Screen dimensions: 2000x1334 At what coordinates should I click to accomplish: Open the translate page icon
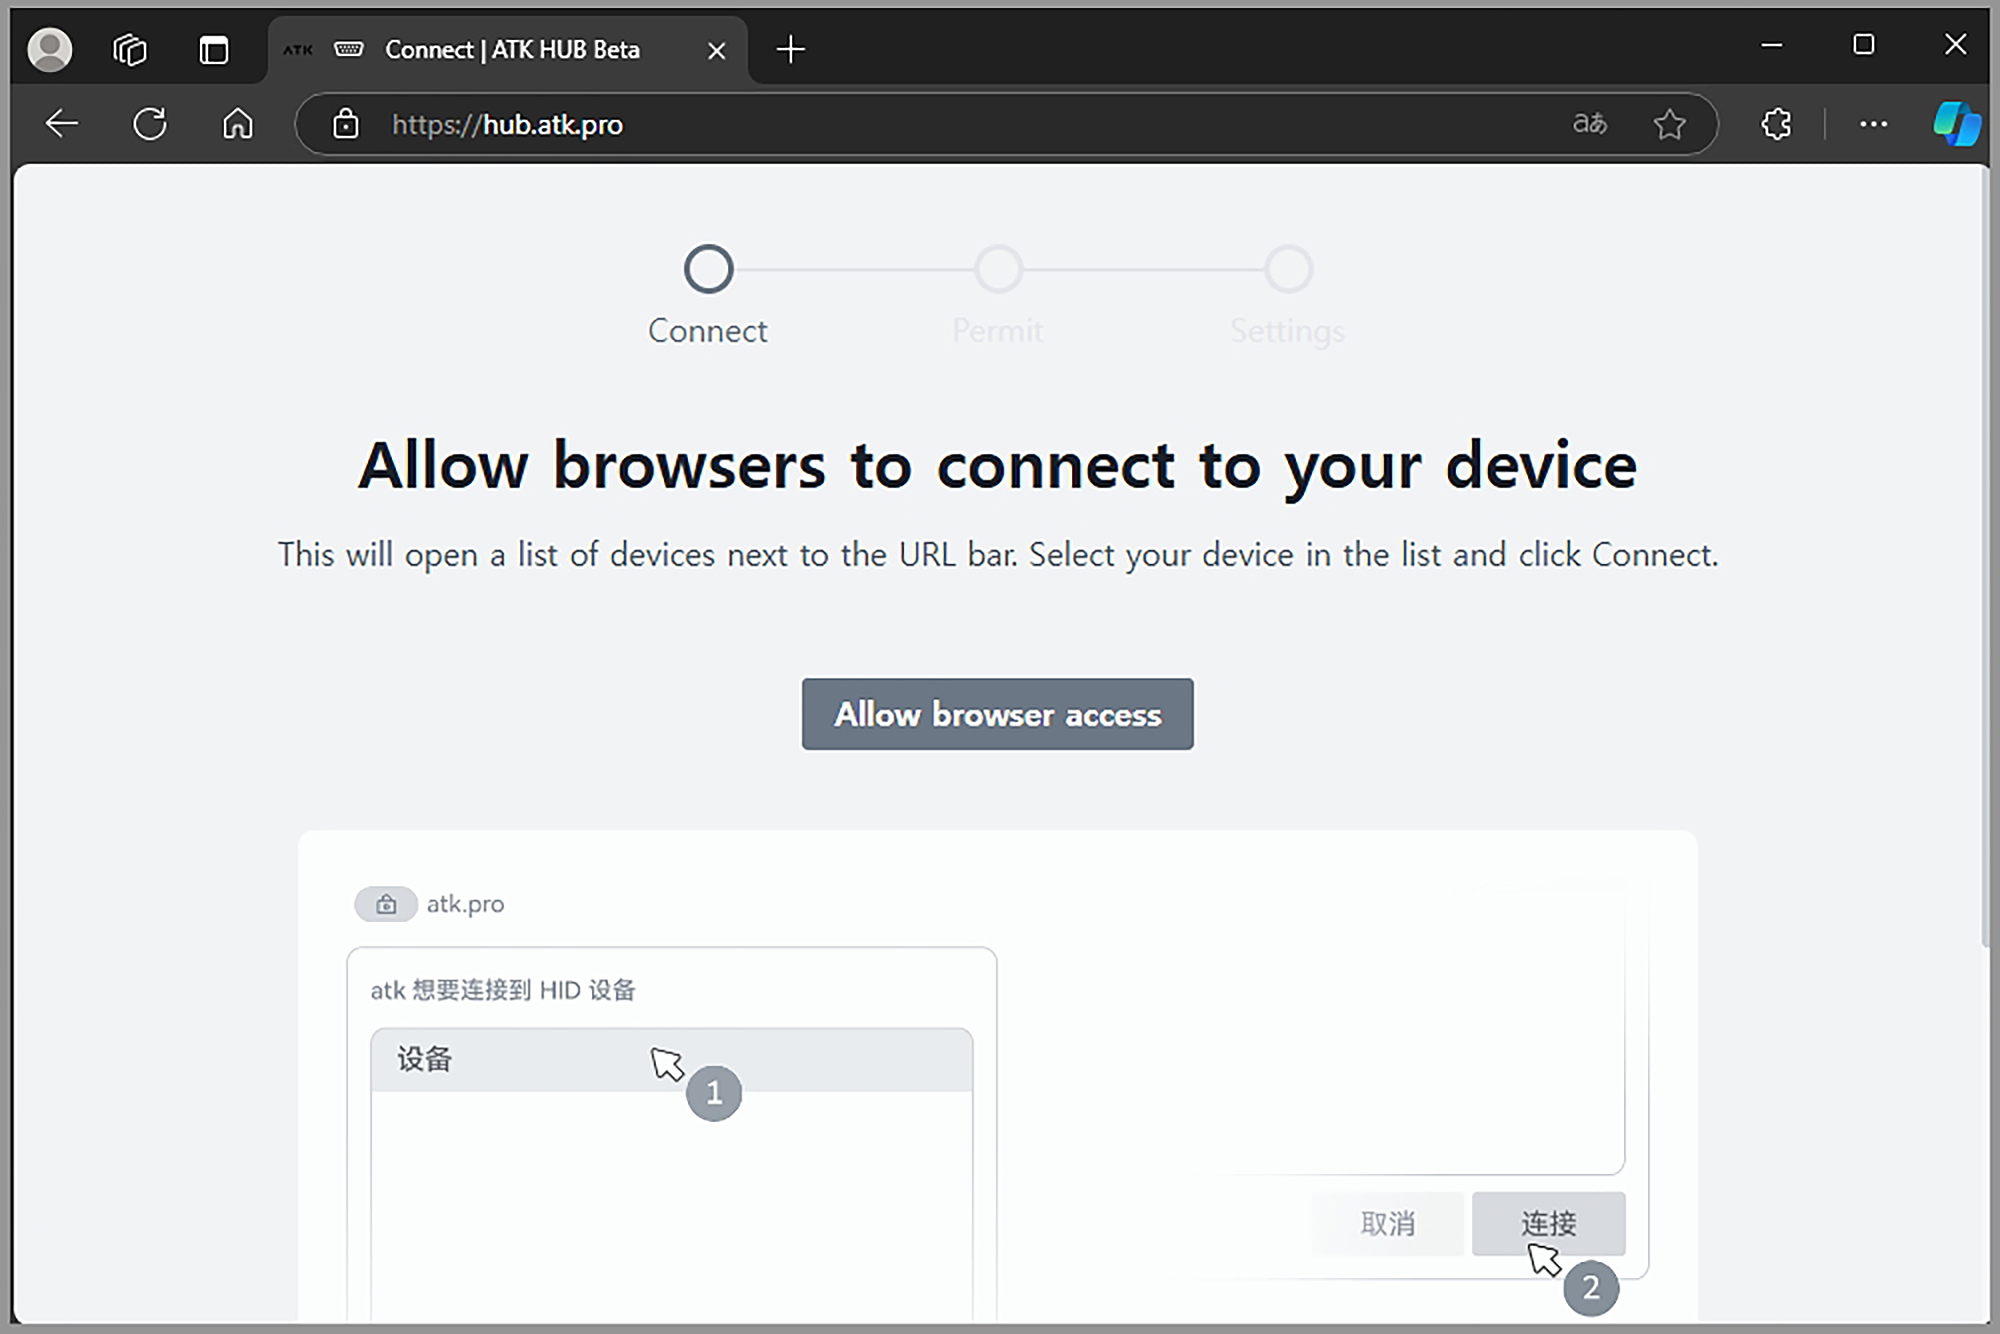[1589, 124]
